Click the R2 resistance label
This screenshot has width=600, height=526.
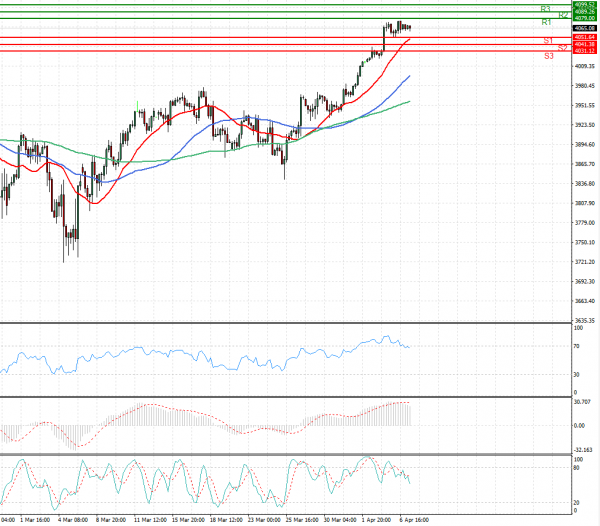point(563,15)
